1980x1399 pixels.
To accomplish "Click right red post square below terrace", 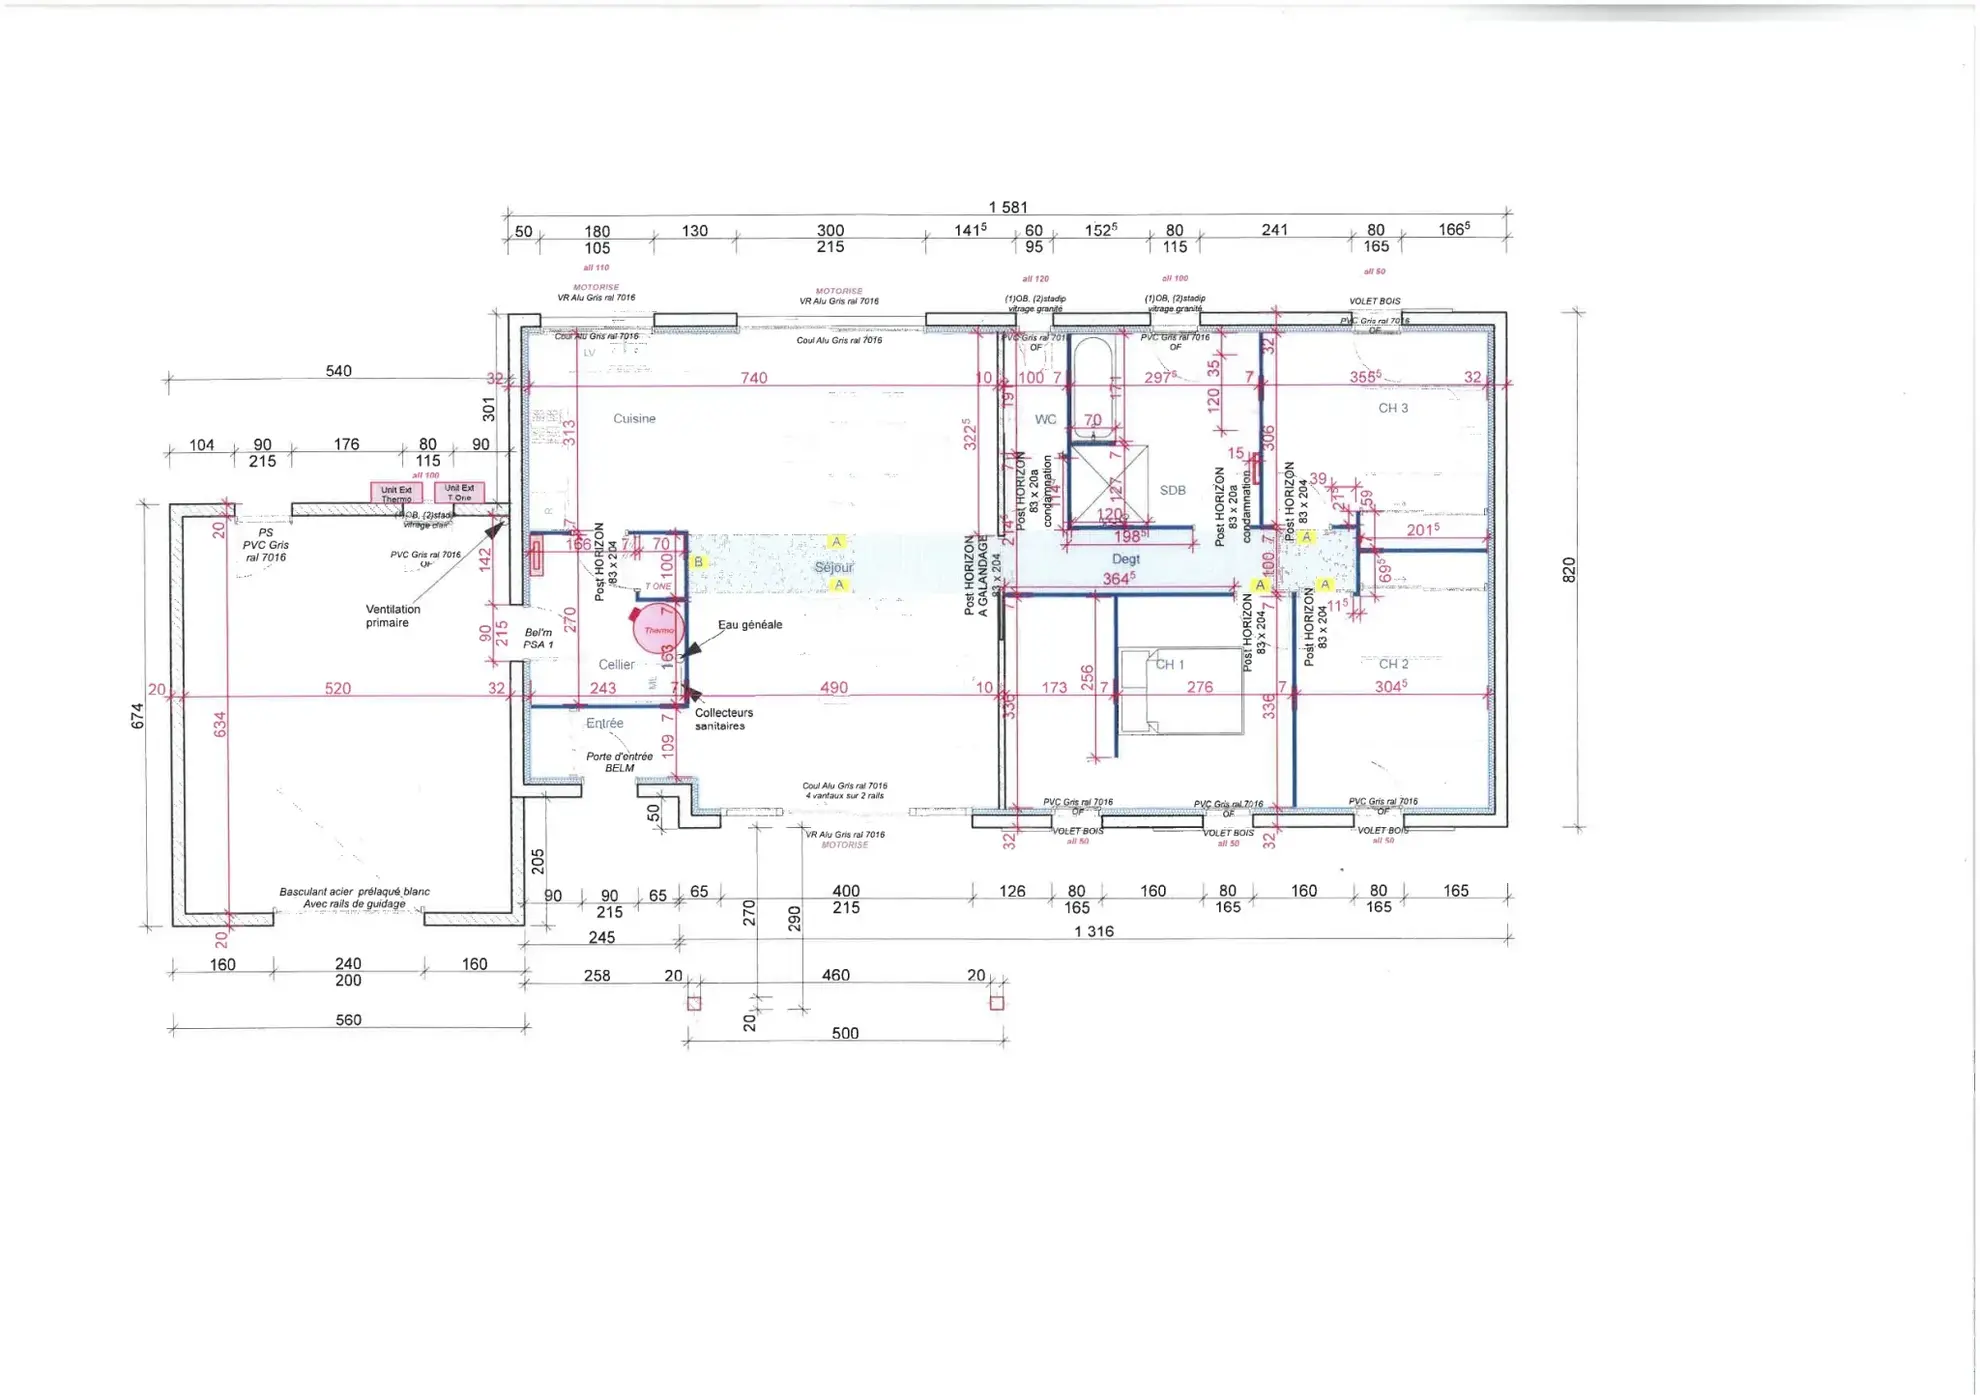I will (996, 1003).
